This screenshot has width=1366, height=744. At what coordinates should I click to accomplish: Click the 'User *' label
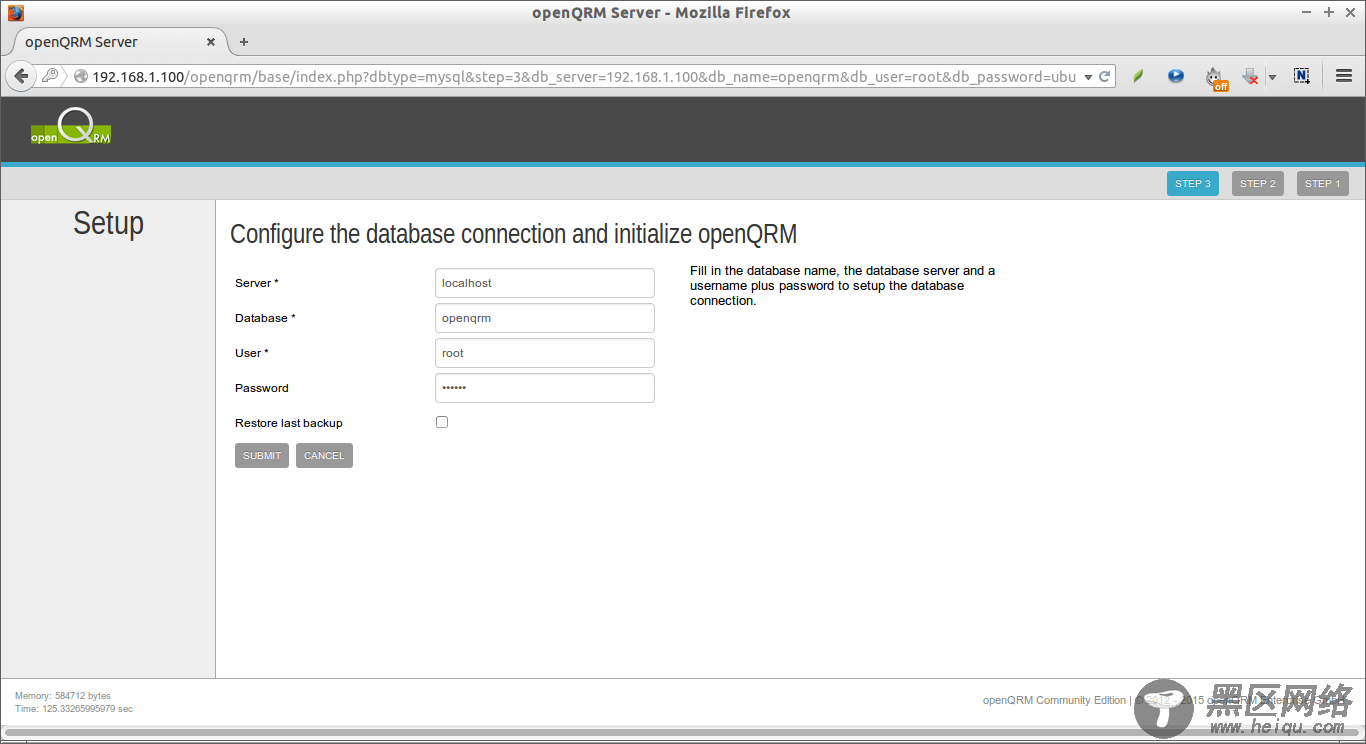[252, 353]
